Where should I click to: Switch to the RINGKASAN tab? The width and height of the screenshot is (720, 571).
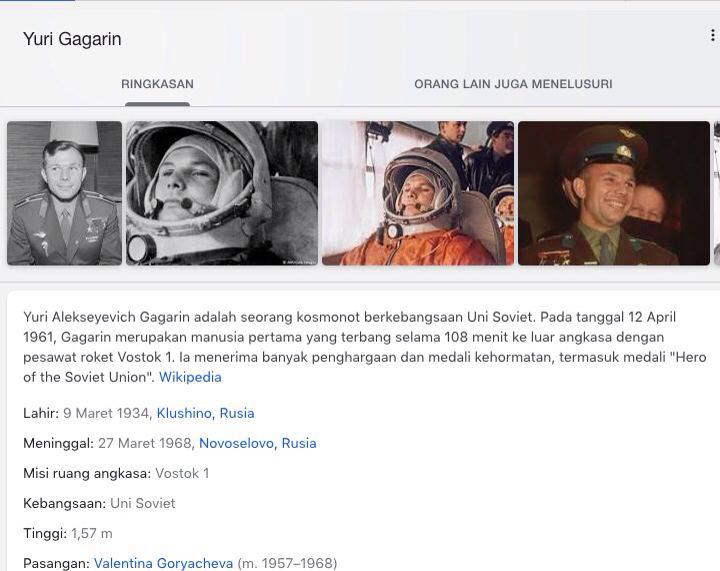158,84
